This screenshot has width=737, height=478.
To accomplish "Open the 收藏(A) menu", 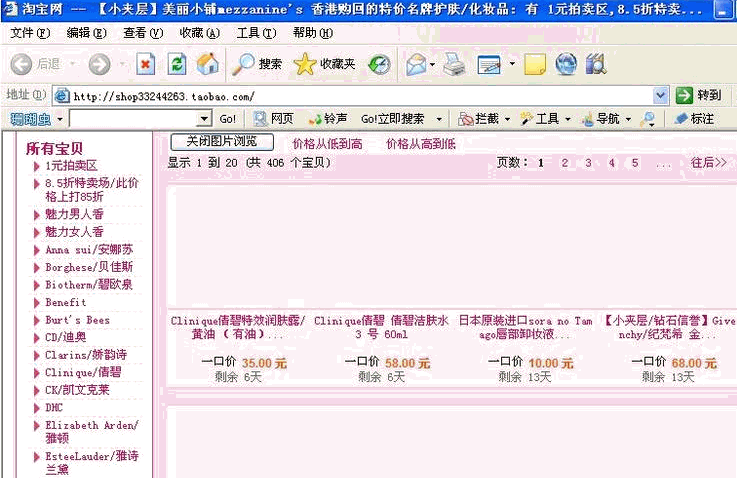I will [x=200, y=33].
